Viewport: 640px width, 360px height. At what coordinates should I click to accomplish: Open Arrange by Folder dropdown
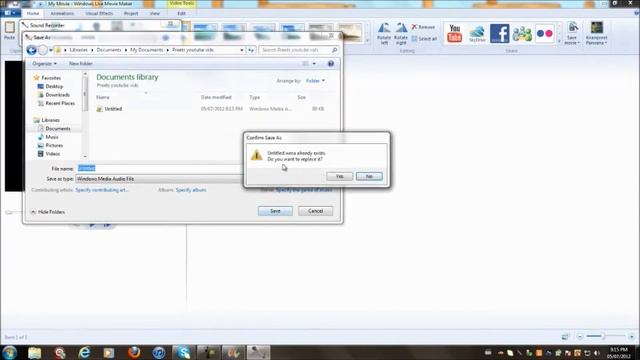tap(315, 81)
